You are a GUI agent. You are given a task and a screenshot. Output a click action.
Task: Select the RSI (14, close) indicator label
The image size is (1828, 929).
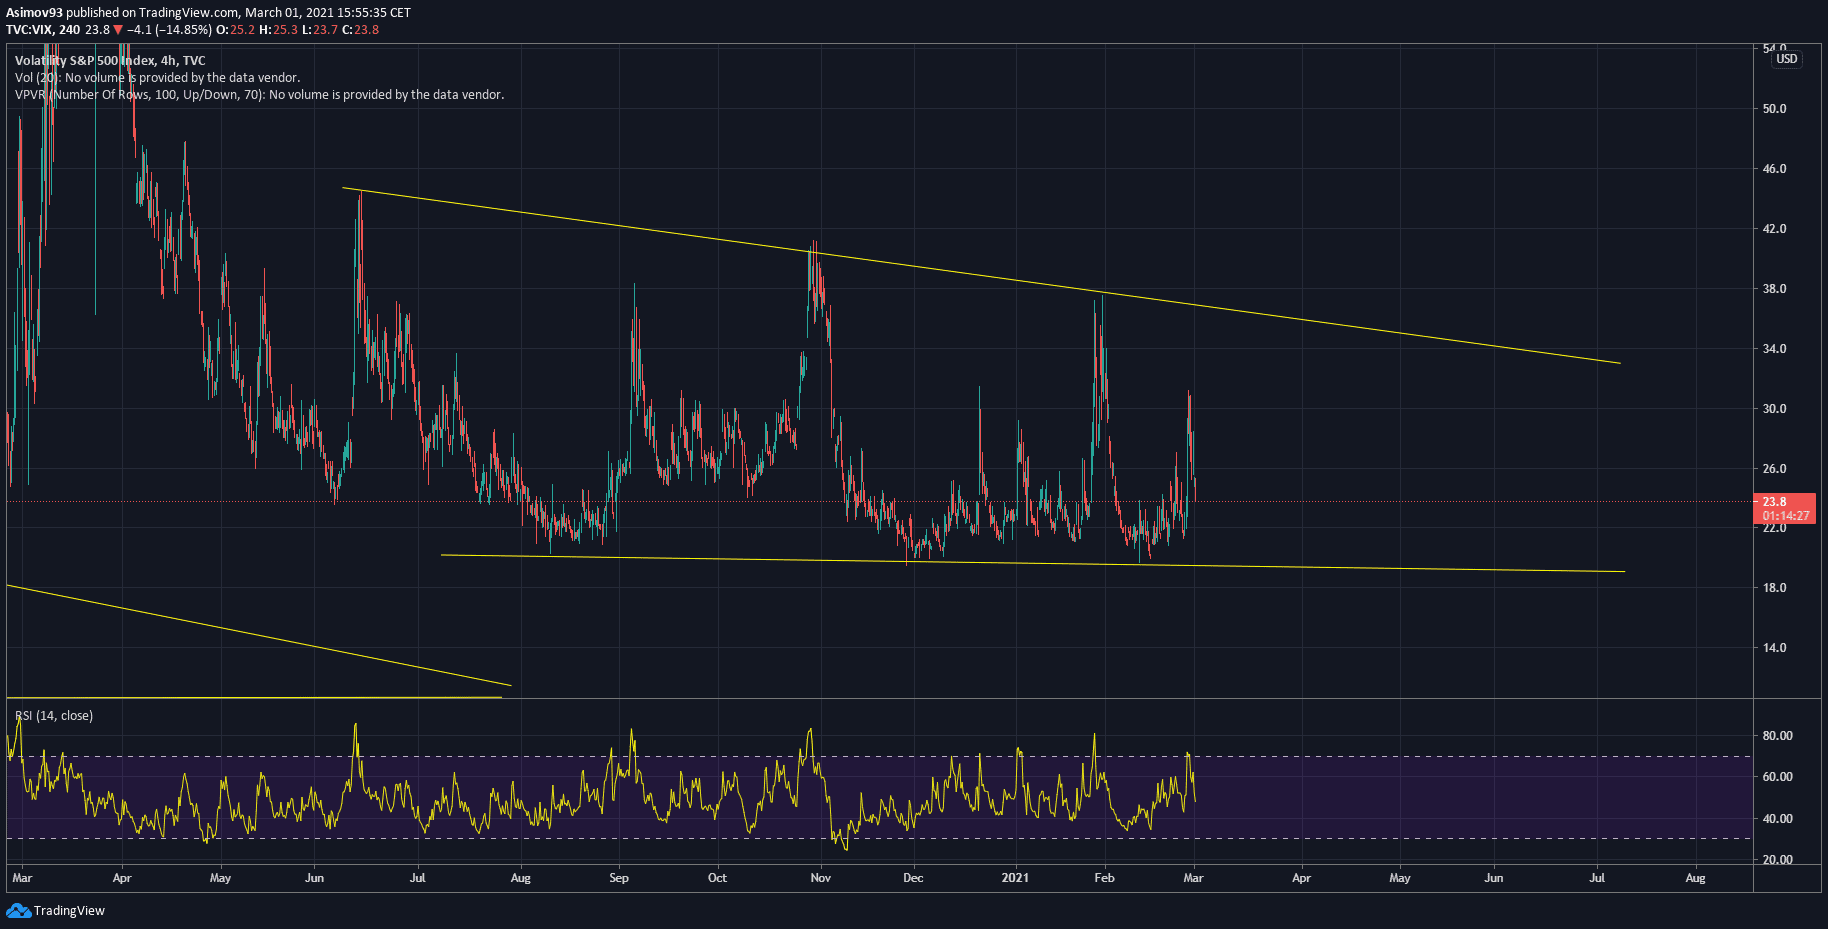point(54,716)
